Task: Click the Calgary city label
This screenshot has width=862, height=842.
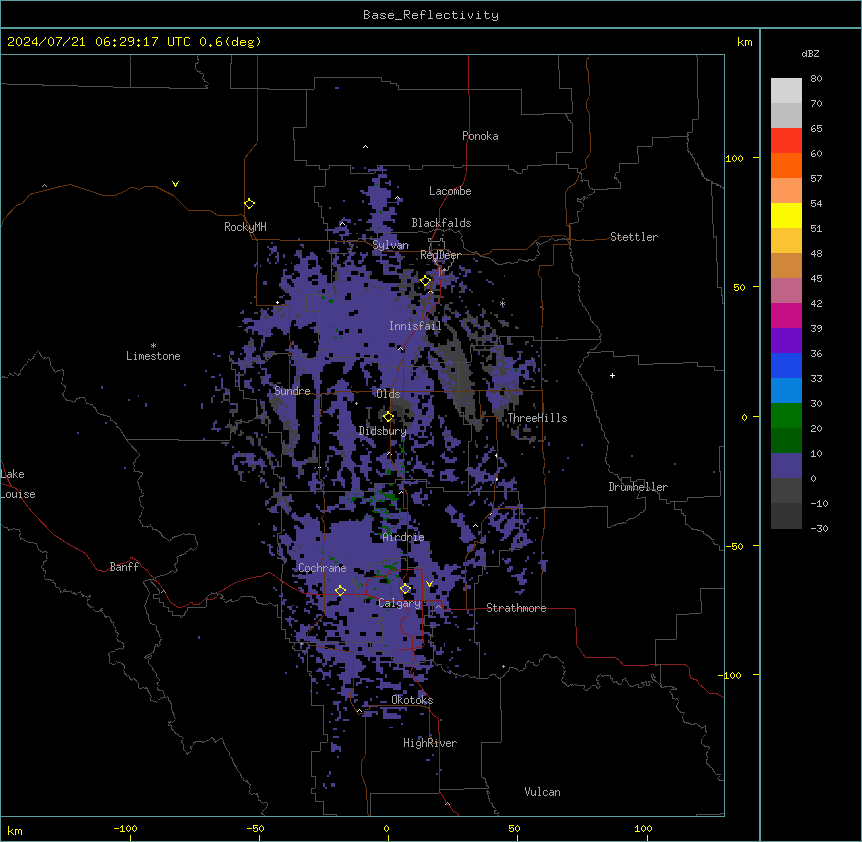Action: 399,603
